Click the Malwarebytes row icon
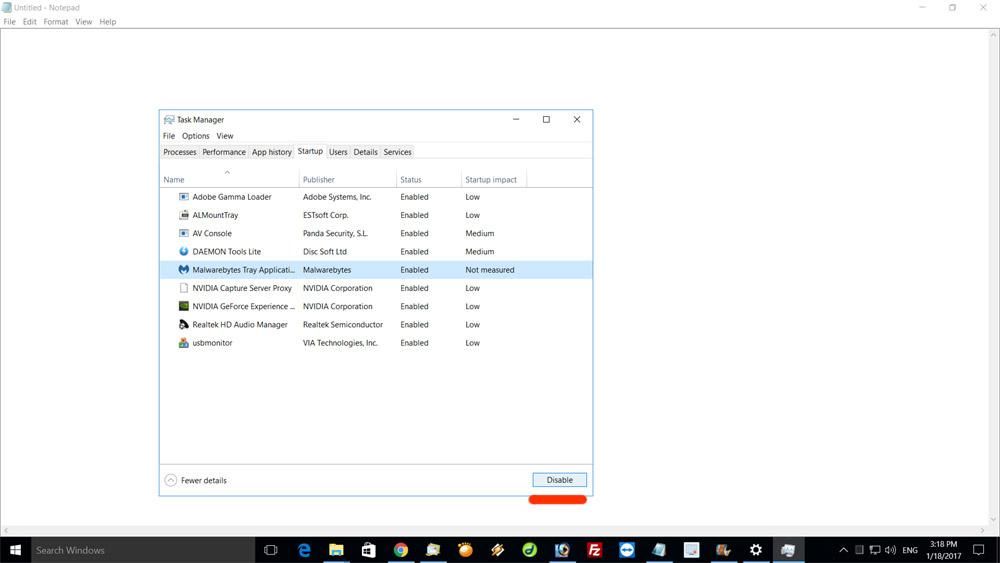This screenshot has height=563, width=1000. click(184, 270)
